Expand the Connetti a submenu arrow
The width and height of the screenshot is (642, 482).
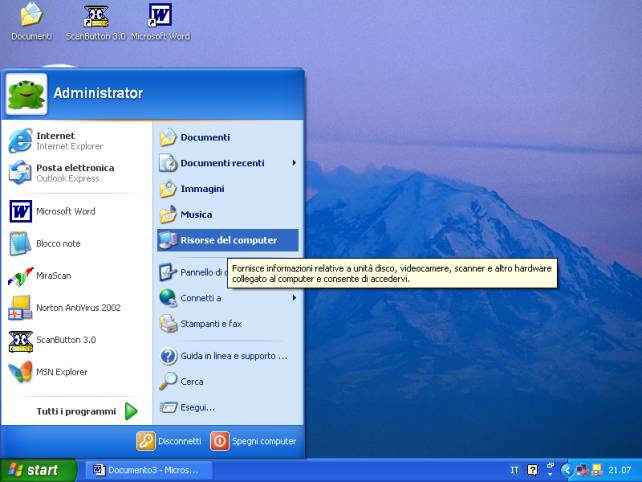(294, 298)
